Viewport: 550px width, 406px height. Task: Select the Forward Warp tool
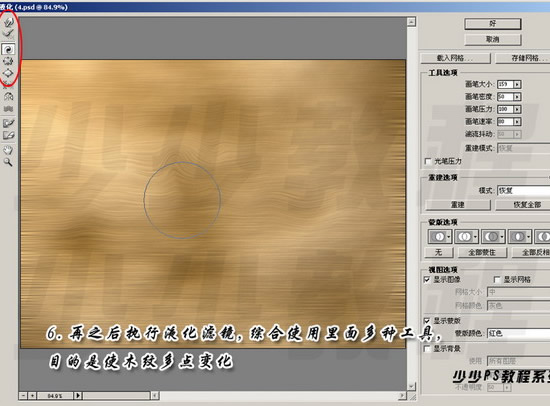[8, 22]
